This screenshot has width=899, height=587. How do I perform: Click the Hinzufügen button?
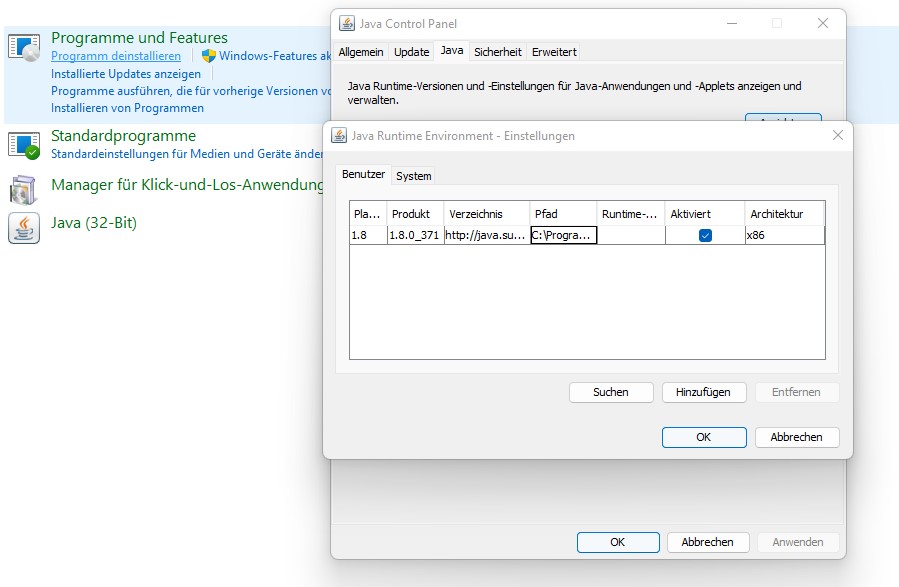coord(702,392)
